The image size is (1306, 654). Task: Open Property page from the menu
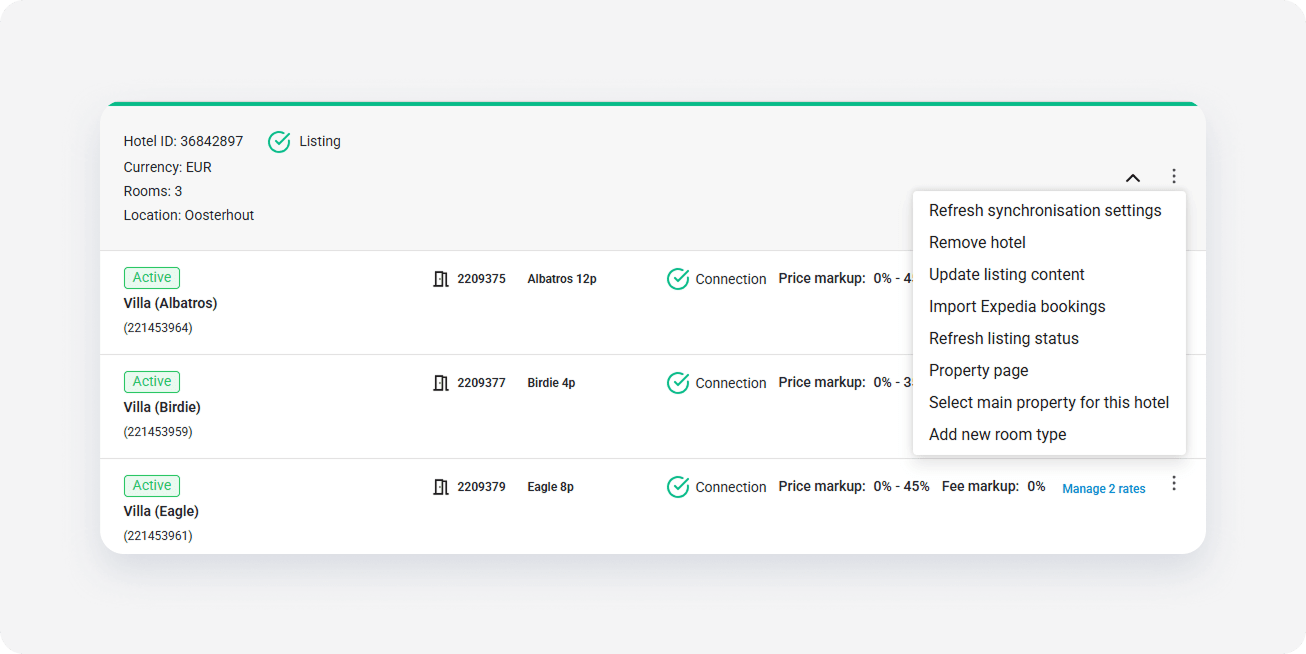1049,371
